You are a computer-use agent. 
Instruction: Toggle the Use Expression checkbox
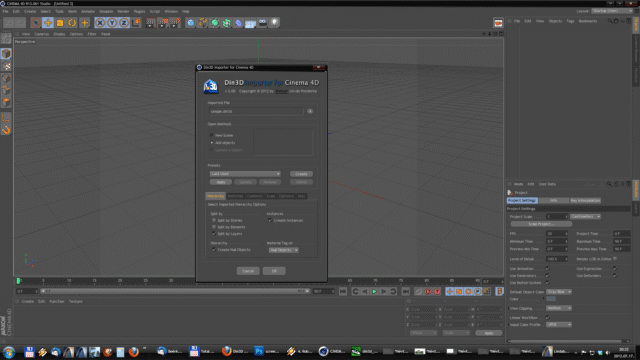pos(615,269)
